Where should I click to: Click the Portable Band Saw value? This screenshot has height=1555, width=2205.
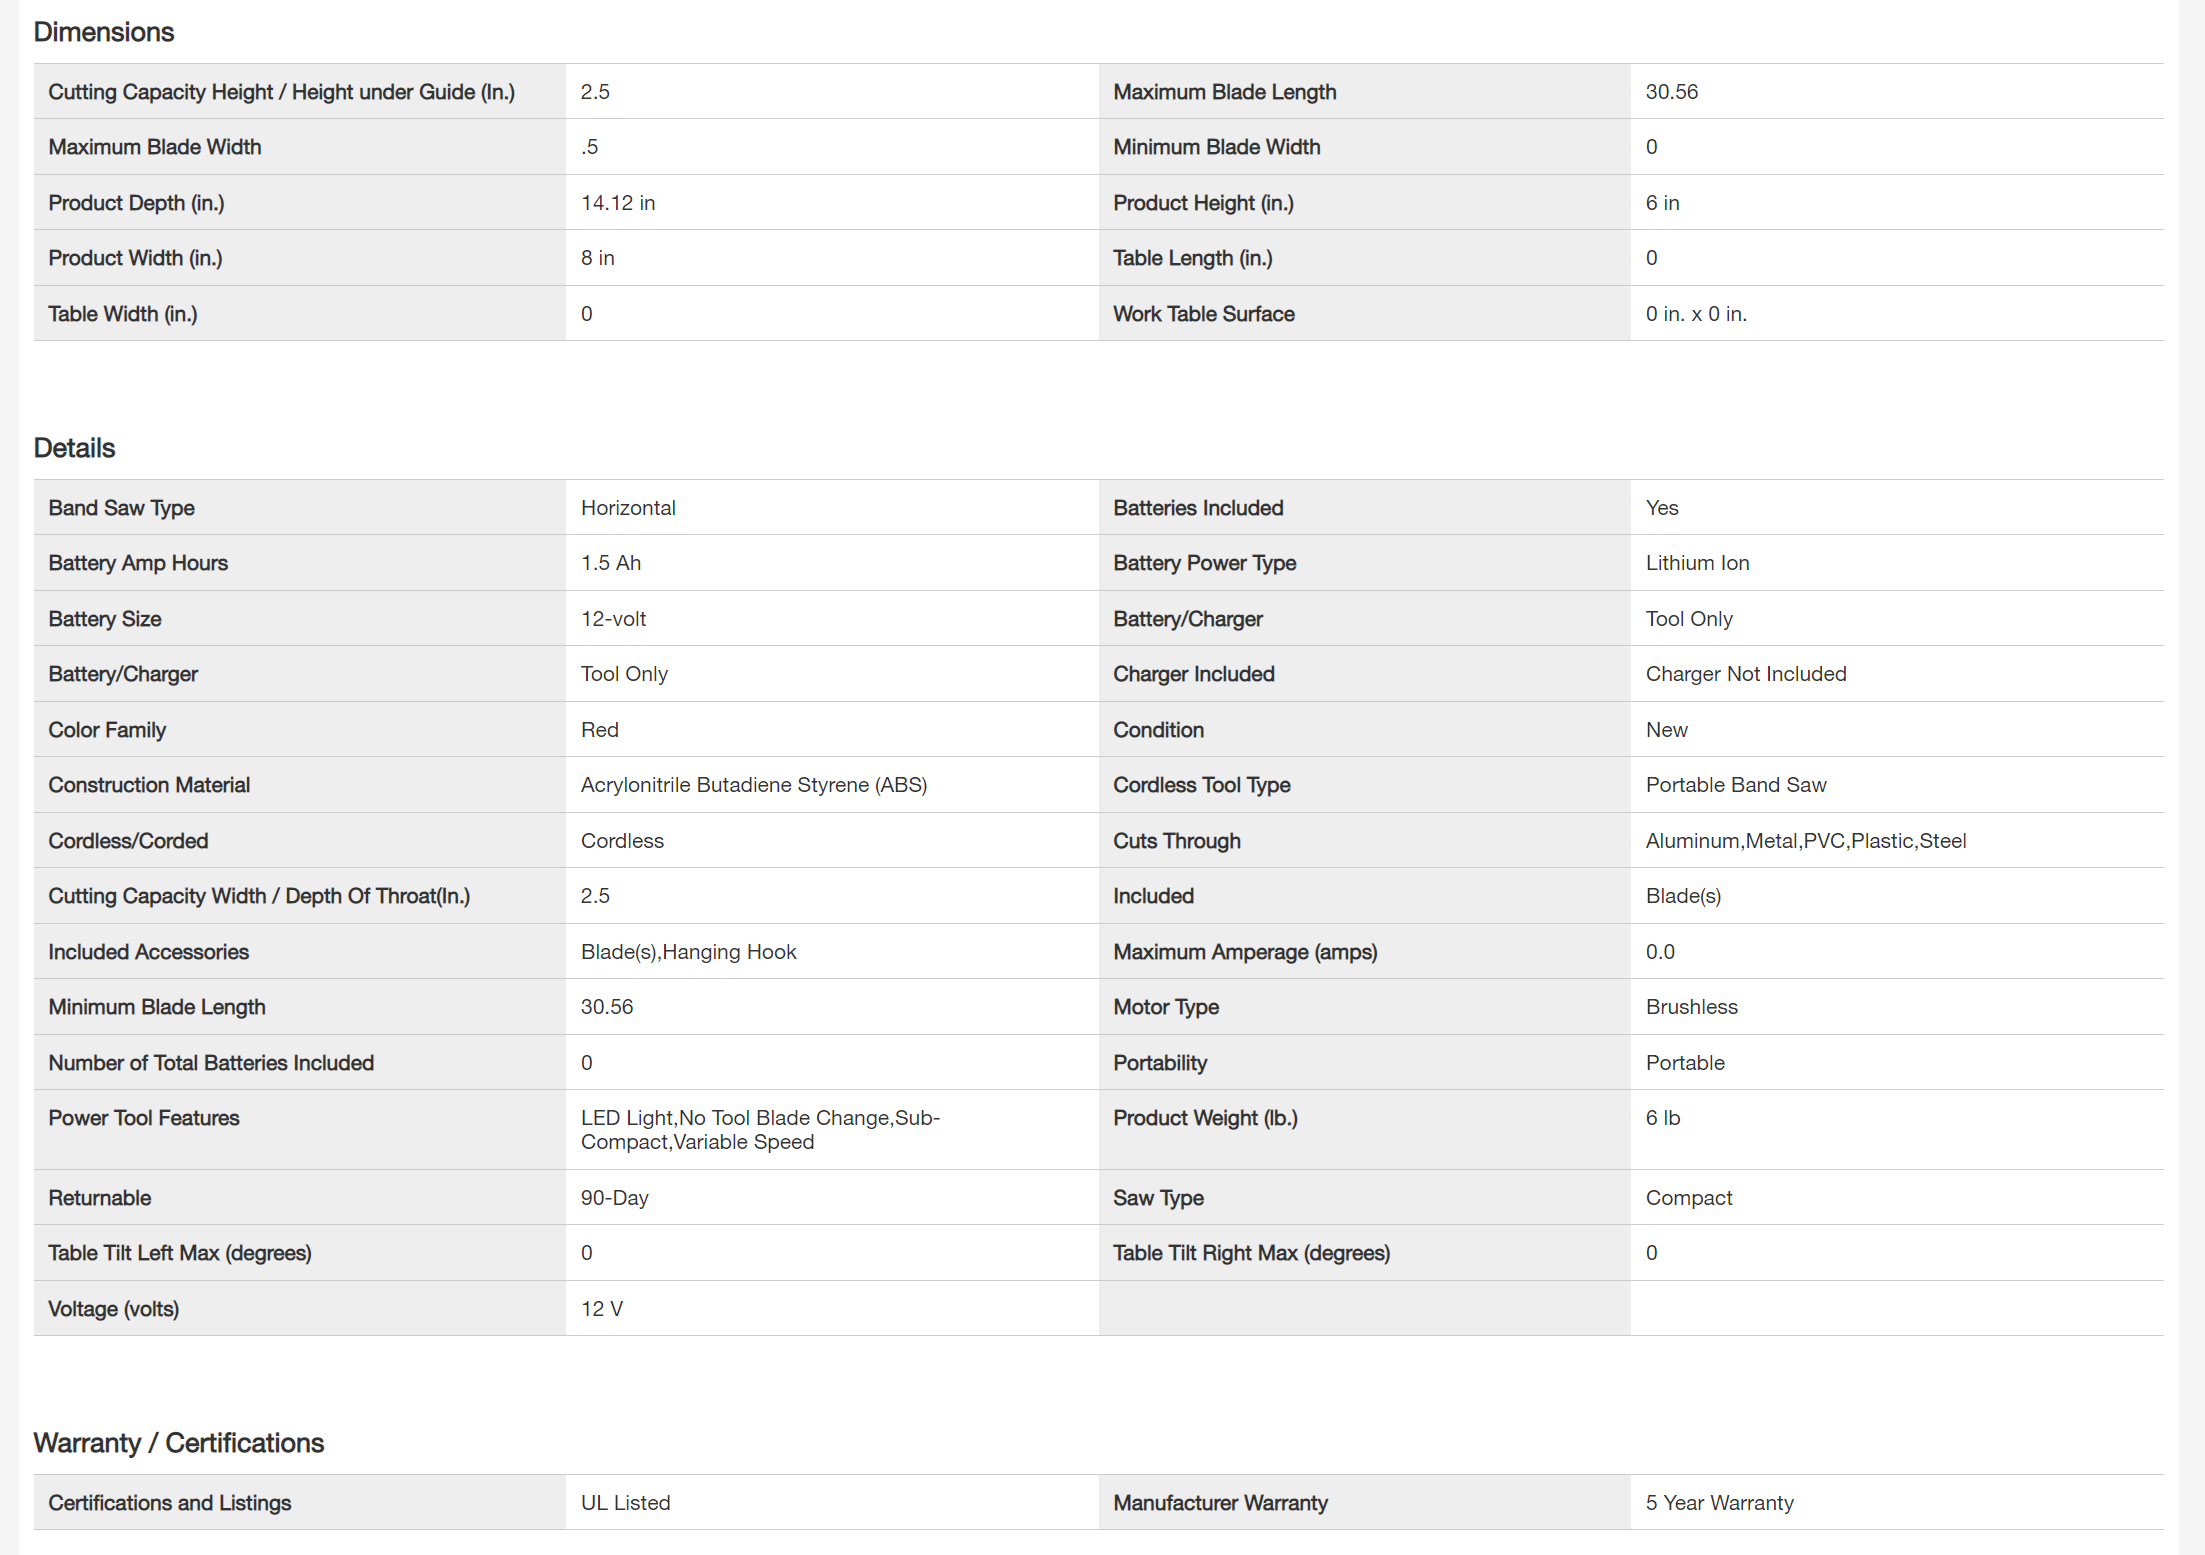click(x=1735, y=785)
